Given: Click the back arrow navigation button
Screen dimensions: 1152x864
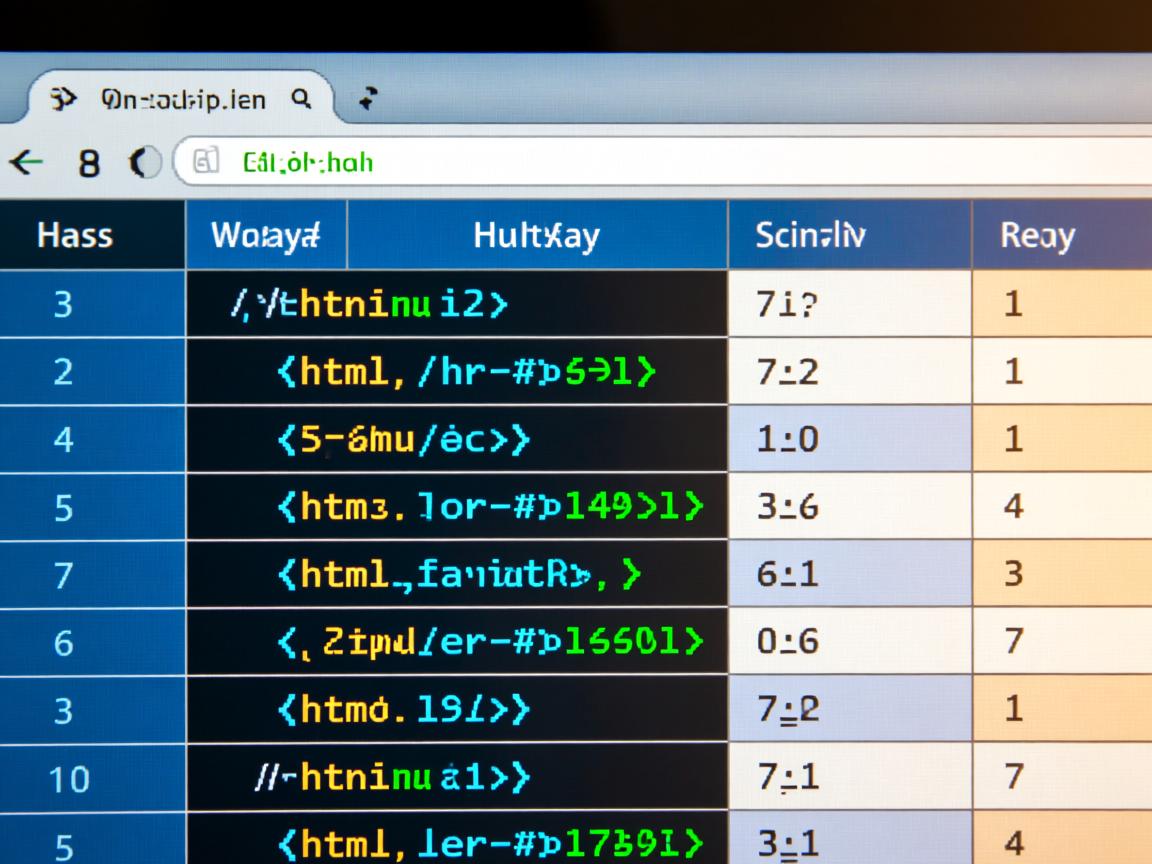Looking at the screenshot, I should pyautogui.click(x=28, y=163).
